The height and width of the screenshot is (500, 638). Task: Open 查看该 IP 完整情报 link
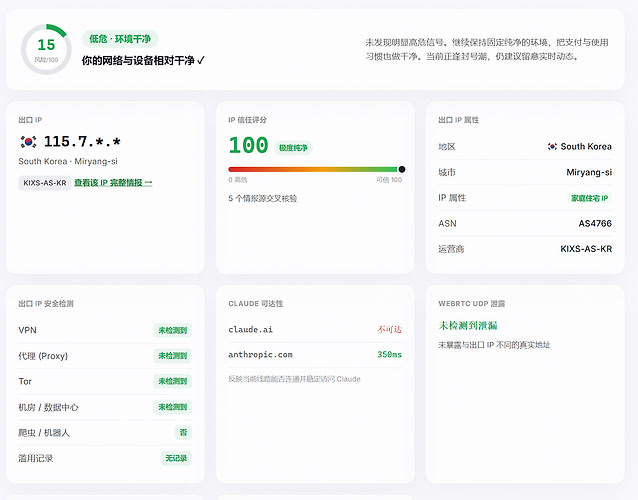pyautogui.click(x=113, y=183)
